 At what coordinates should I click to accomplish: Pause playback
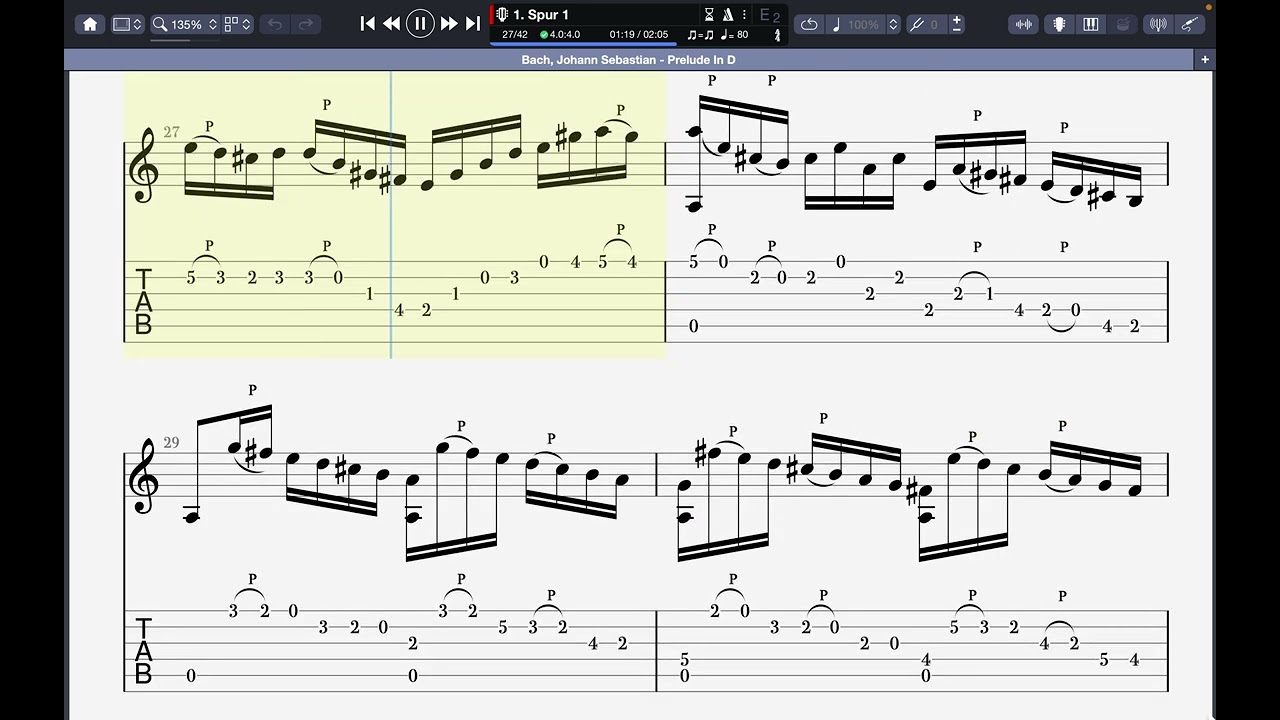[x=420, y=24]
